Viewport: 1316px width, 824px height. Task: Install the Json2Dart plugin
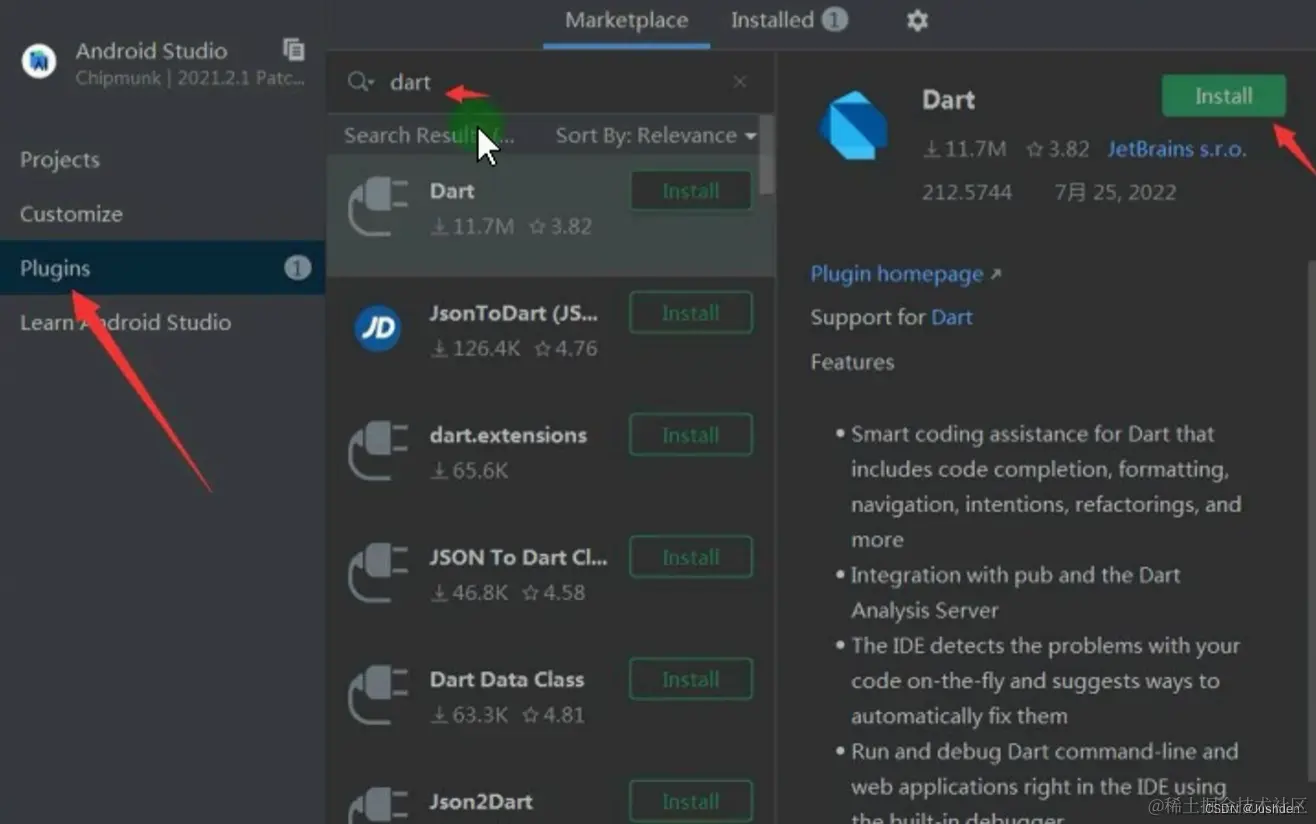click(691, 801)
